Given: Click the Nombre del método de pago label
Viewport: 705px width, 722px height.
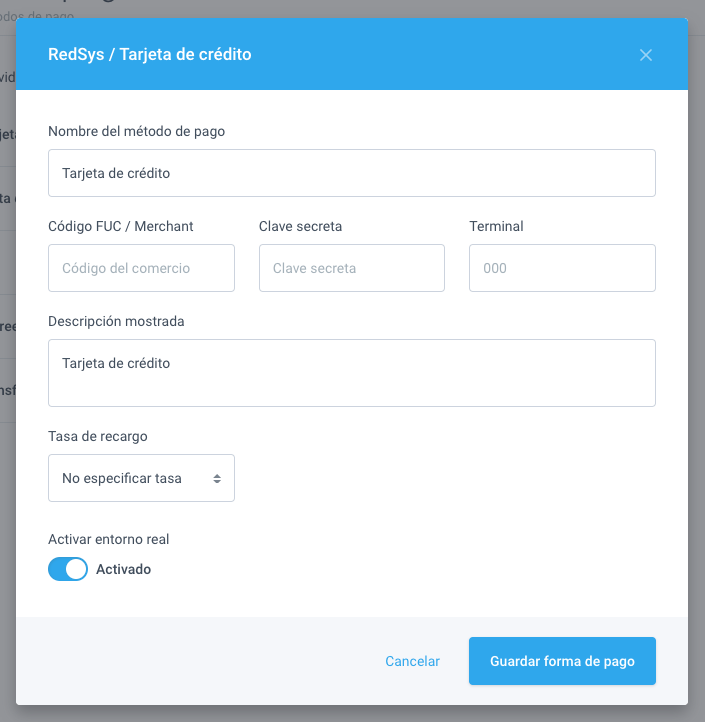Looking at the screenshot, I should click(x=136, y=132).
